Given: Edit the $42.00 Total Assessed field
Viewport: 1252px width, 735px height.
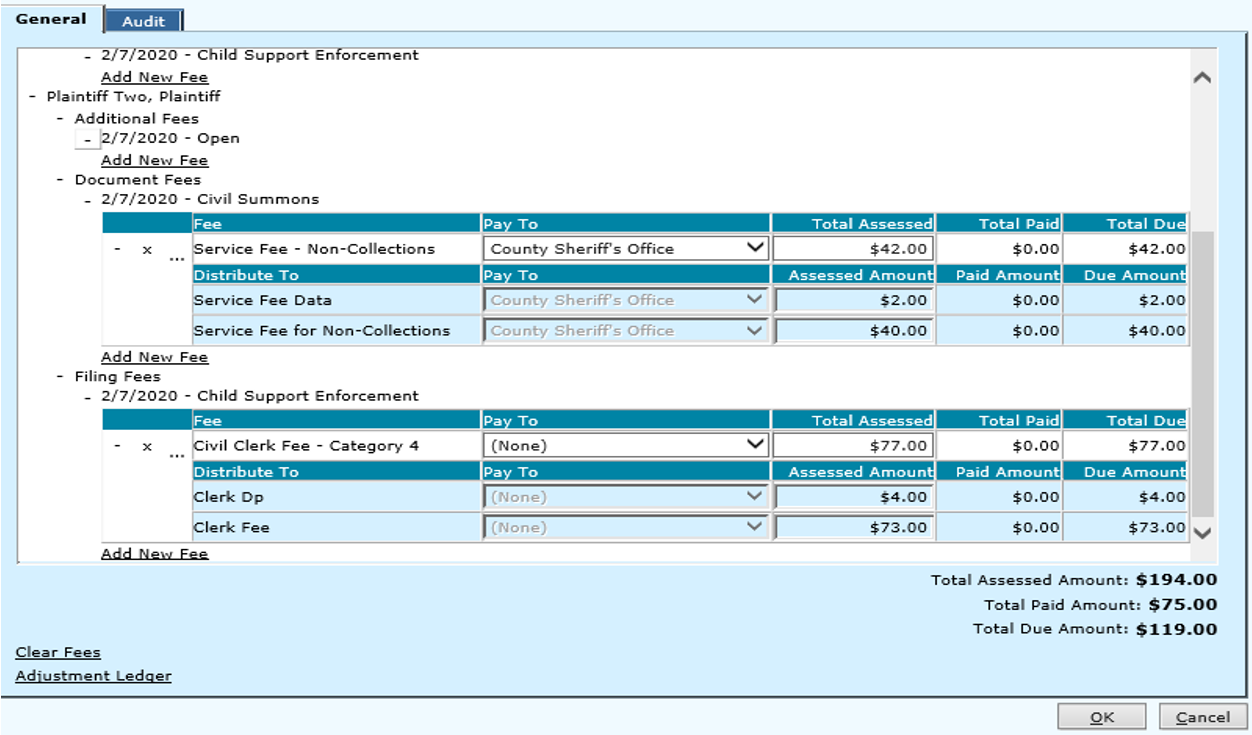Looking at the screenshot, I should pos(852,249).
